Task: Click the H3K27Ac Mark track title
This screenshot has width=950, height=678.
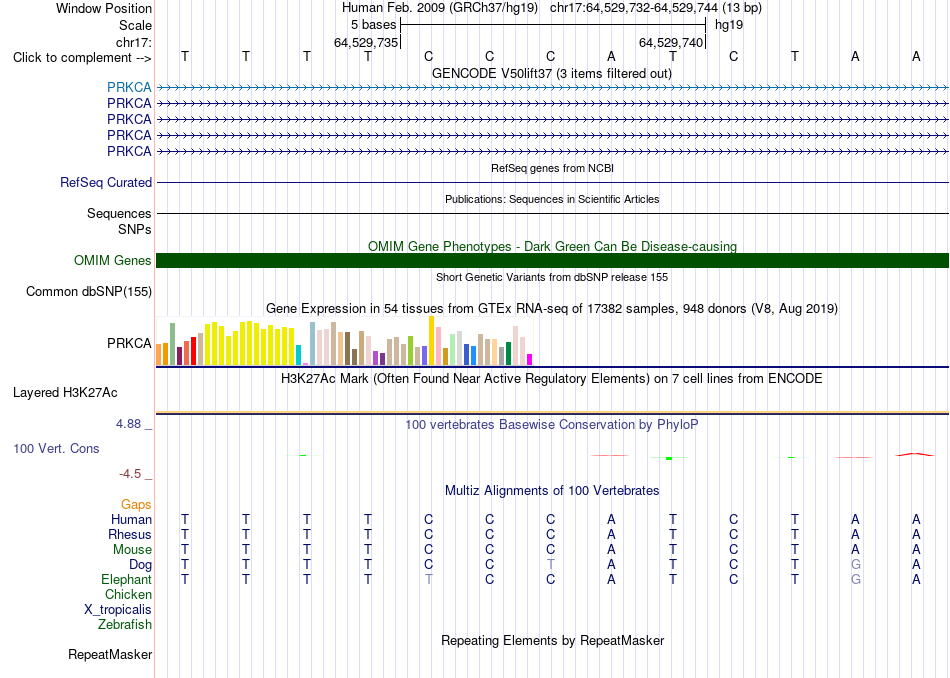Action: [x=552, y=379]
